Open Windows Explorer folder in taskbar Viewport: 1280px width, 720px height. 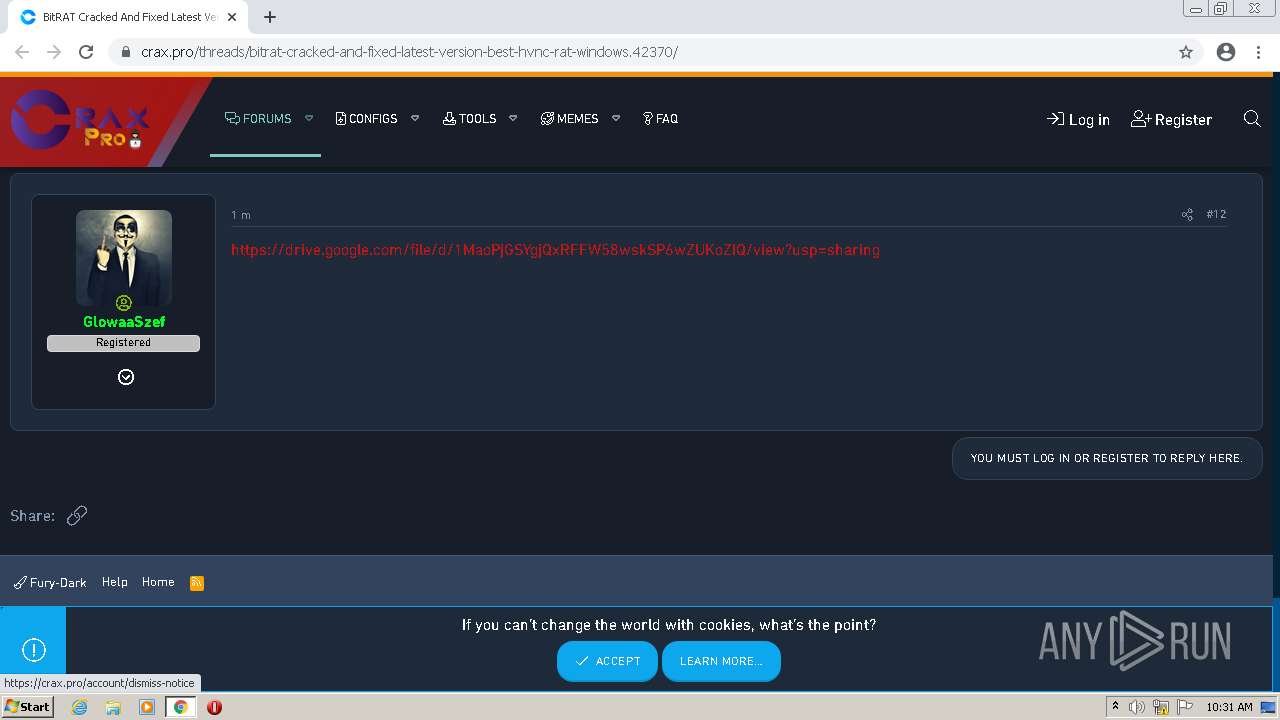click(x=113, y=707)
